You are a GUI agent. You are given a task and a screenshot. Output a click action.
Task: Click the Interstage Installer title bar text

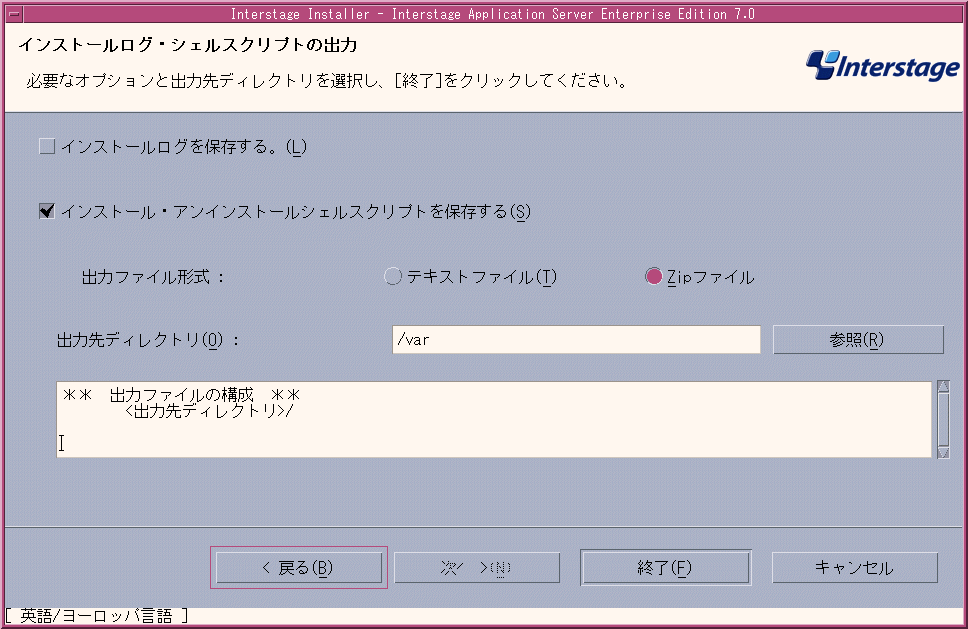[493, 14]
